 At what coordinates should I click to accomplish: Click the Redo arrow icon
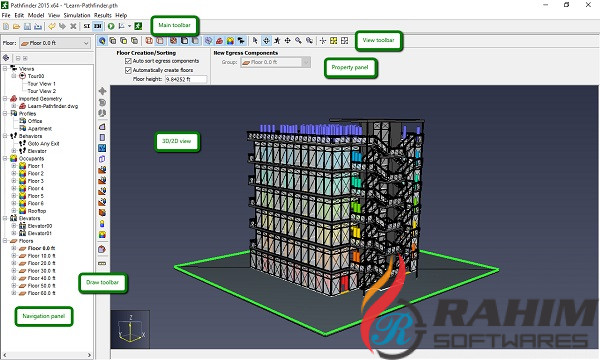62,26
